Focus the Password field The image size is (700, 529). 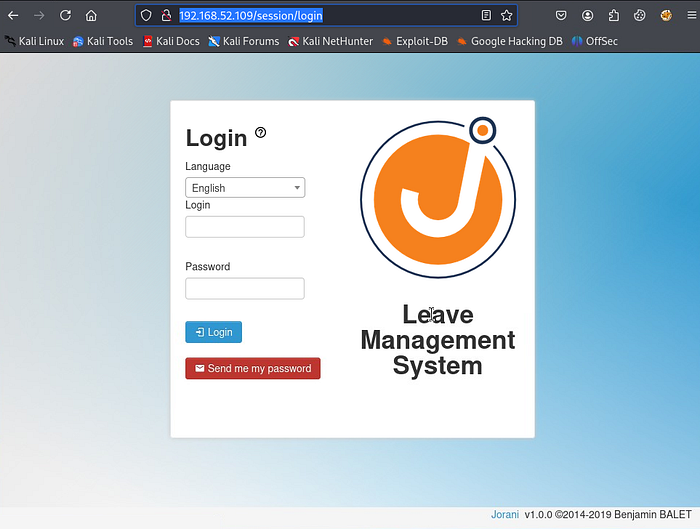pyautogui.click(x=245, y=288)
